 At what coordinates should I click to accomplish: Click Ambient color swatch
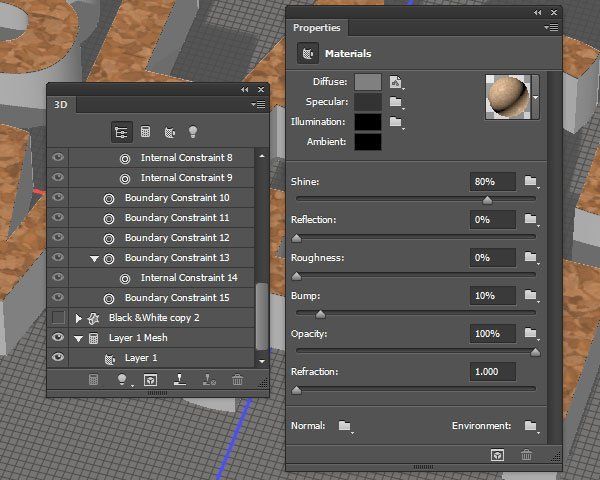[x=368, y=142]
